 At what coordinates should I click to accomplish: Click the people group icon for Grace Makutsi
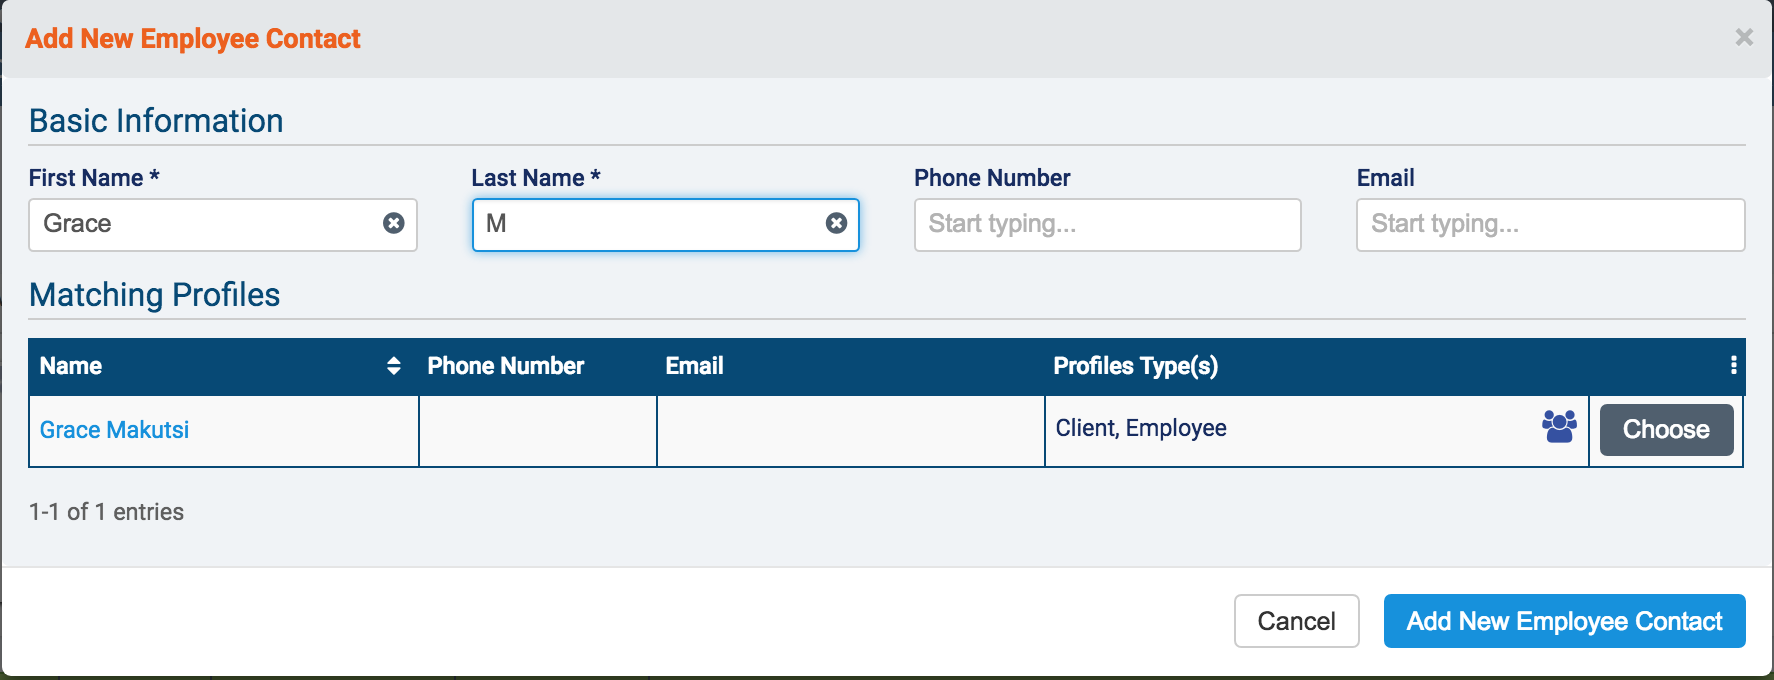1559,427
